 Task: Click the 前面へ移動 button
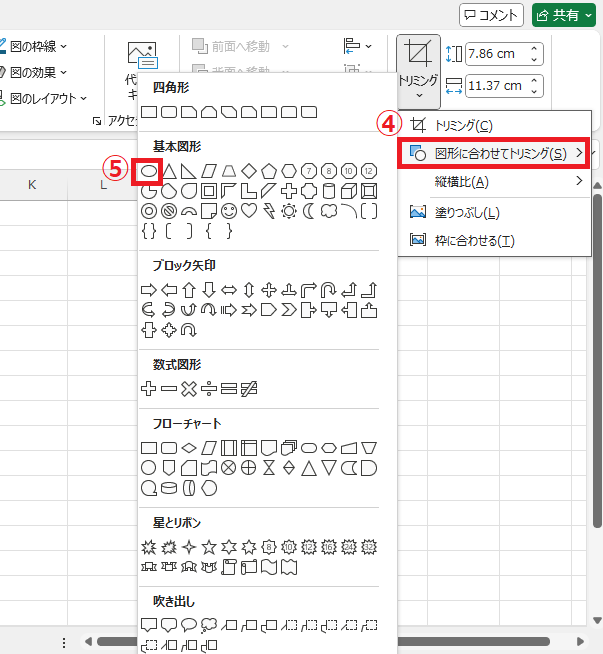231,46
